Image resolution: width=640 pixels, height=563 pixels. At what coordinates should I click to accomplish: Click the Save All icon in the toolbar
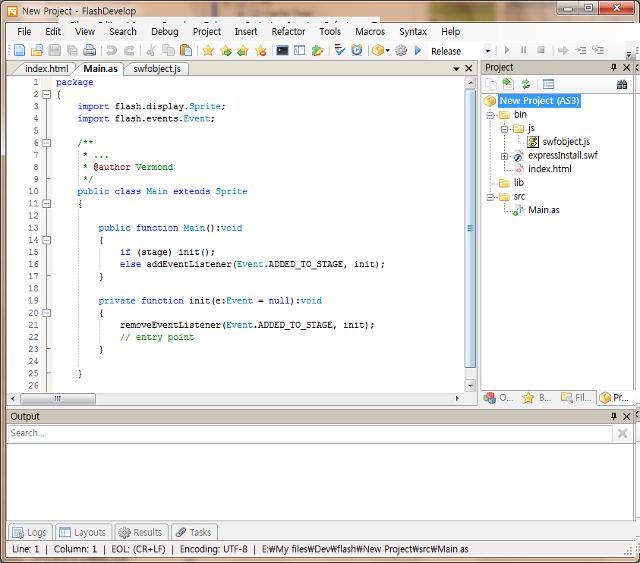click(72, 50)
